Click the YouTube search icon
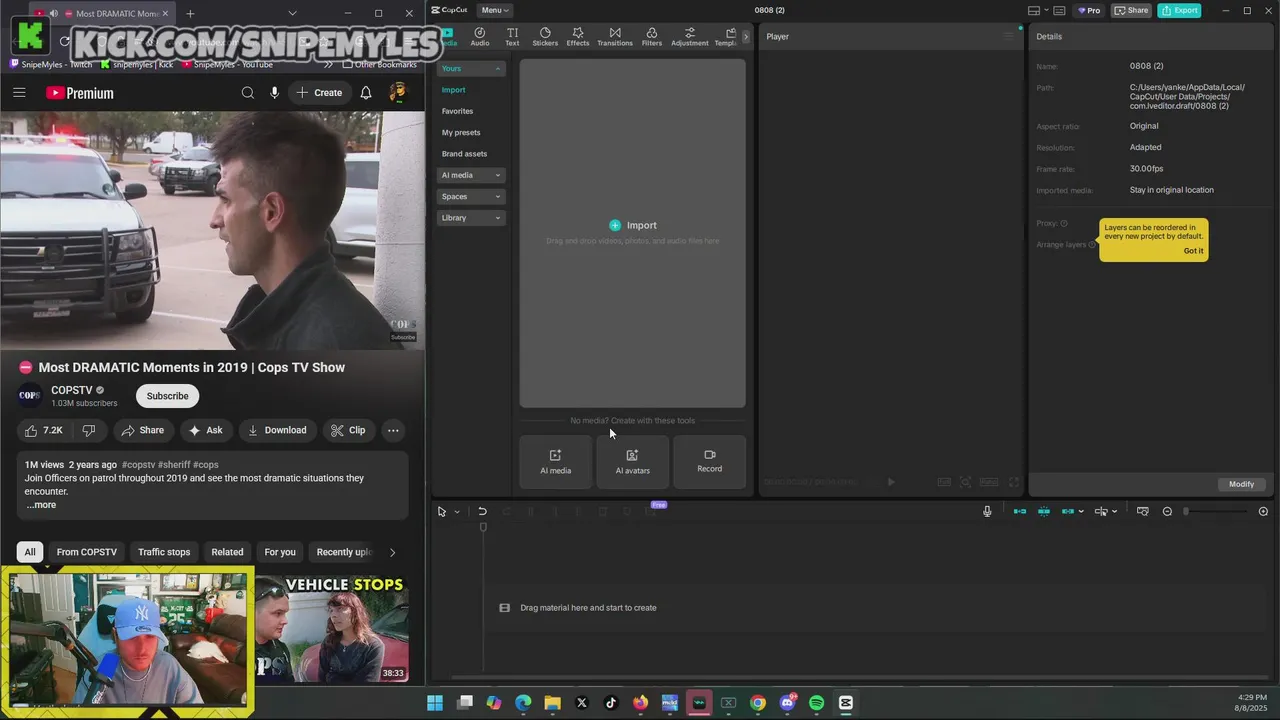The image size is (1280, 720). click(x=248, y=93)
